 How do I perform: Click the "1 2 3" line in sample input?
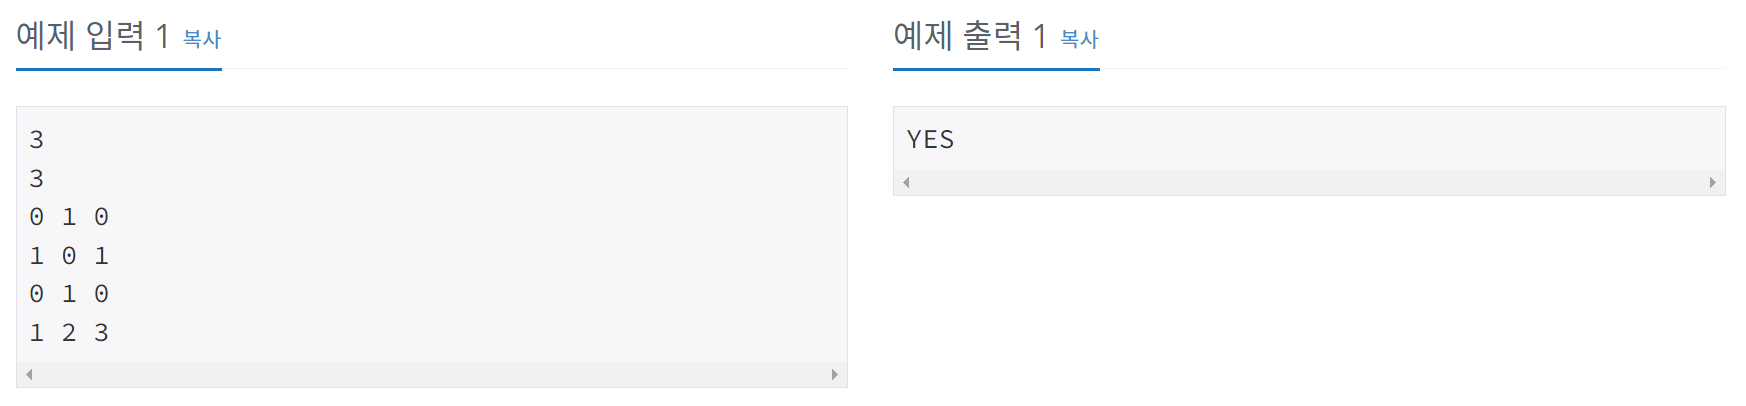pyautogui.click(x=69, y=333)
